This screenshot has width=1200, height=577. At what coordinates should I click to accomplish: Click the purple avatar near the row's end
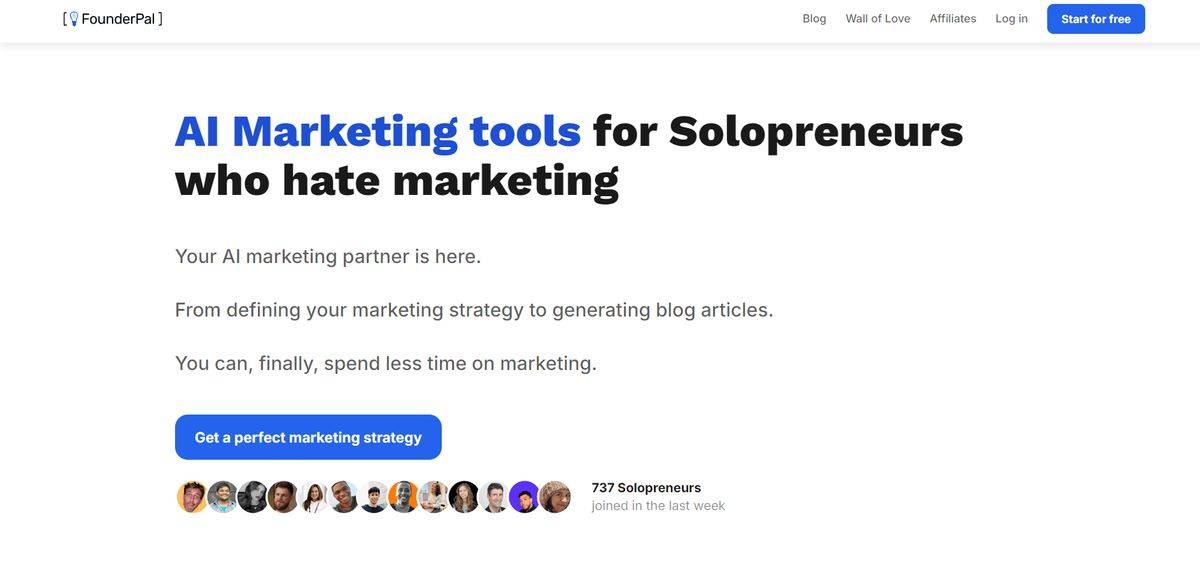(522, 495)
